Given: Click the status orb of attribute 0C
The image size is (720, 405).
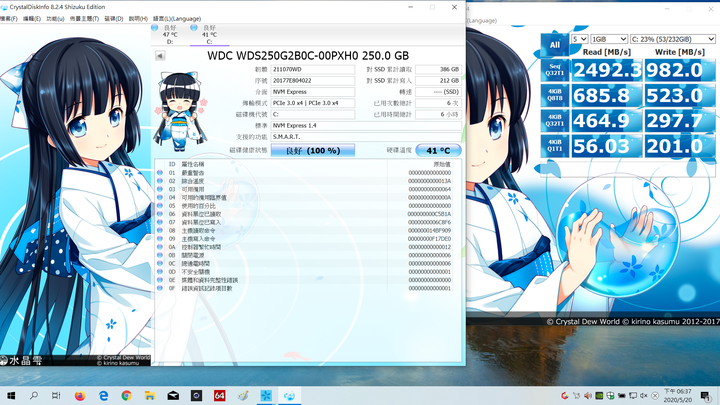Looking at the screenshot, I should coord(160,264).
